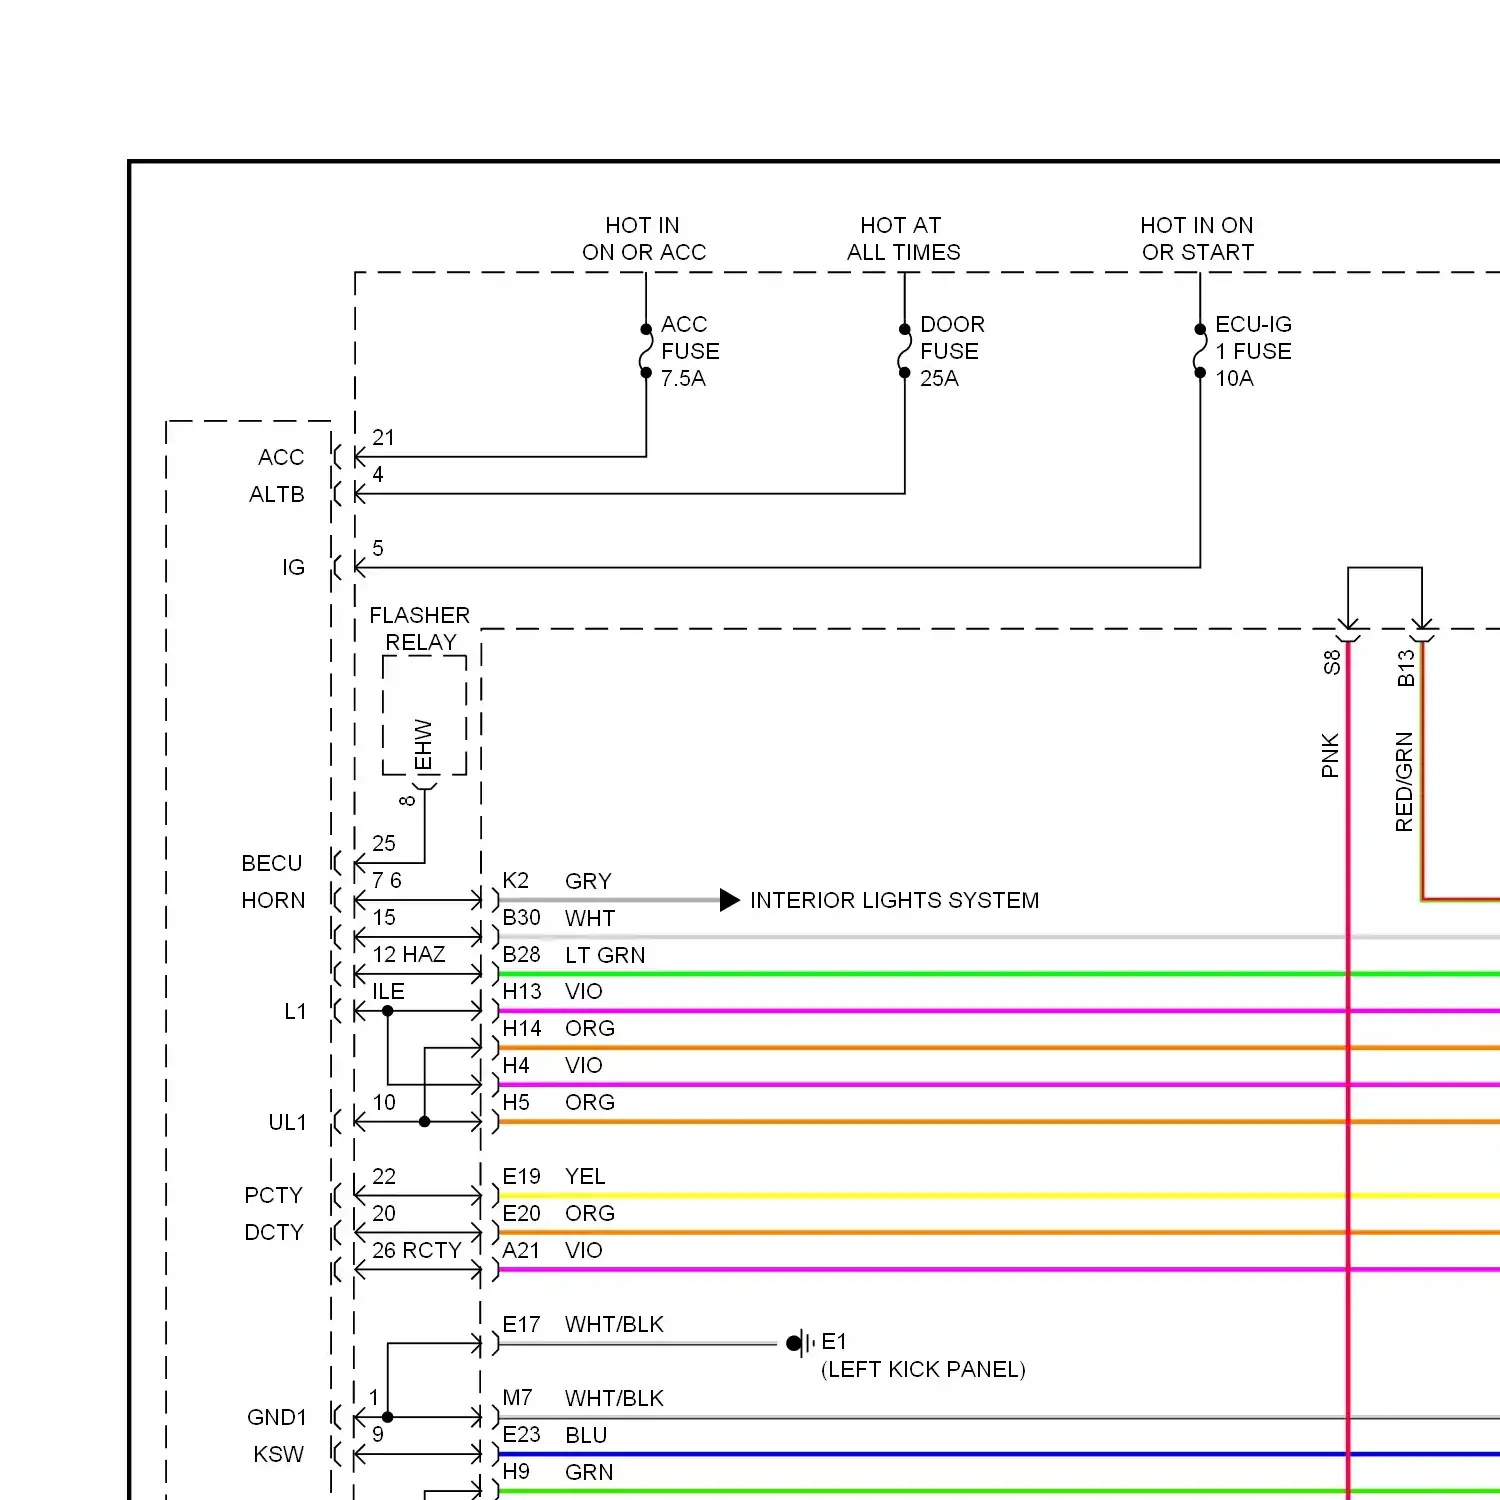Click the 12 HAZ pin label

point(409,954)
